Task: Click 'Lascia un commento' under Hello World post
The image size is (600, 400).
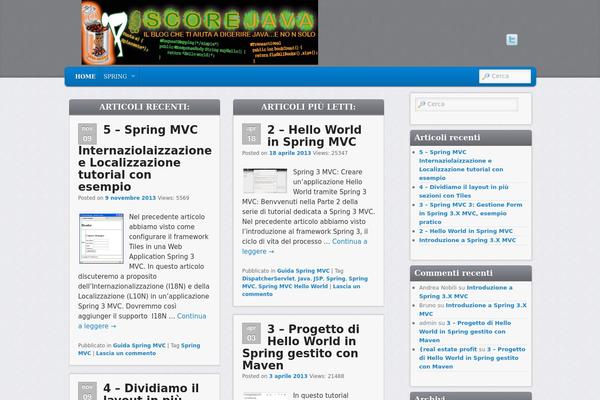Action: [301, 290]
